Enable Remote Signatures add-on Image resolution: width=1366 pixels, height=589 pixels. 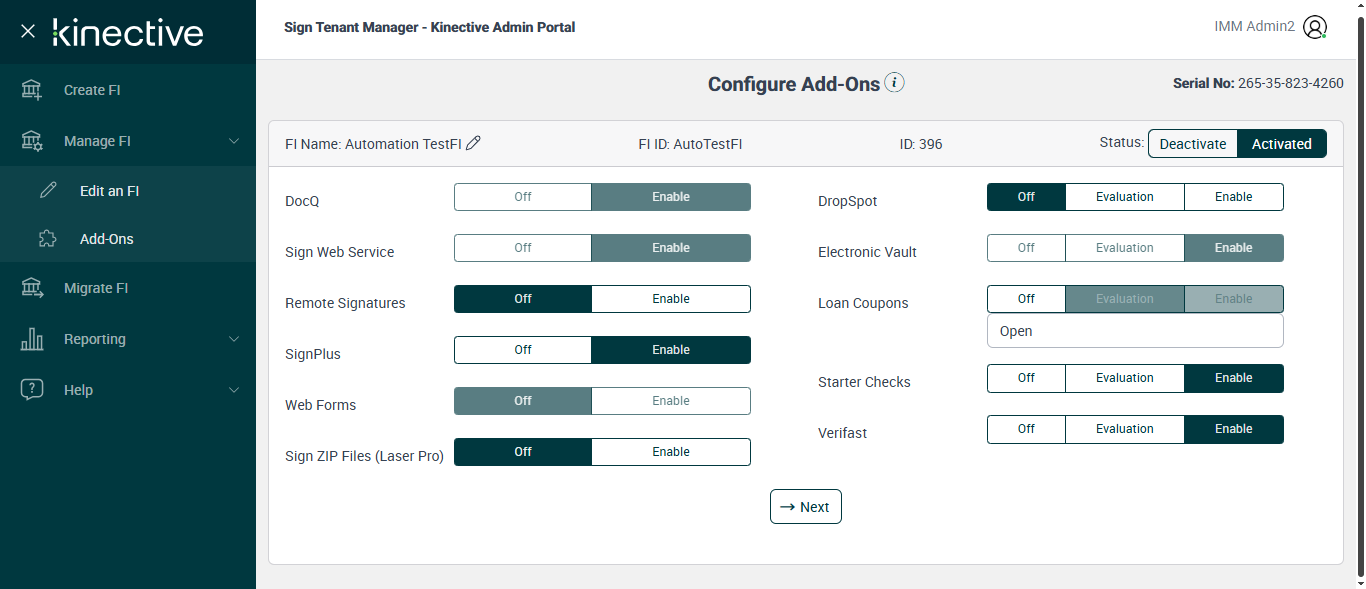click(670, 299)
